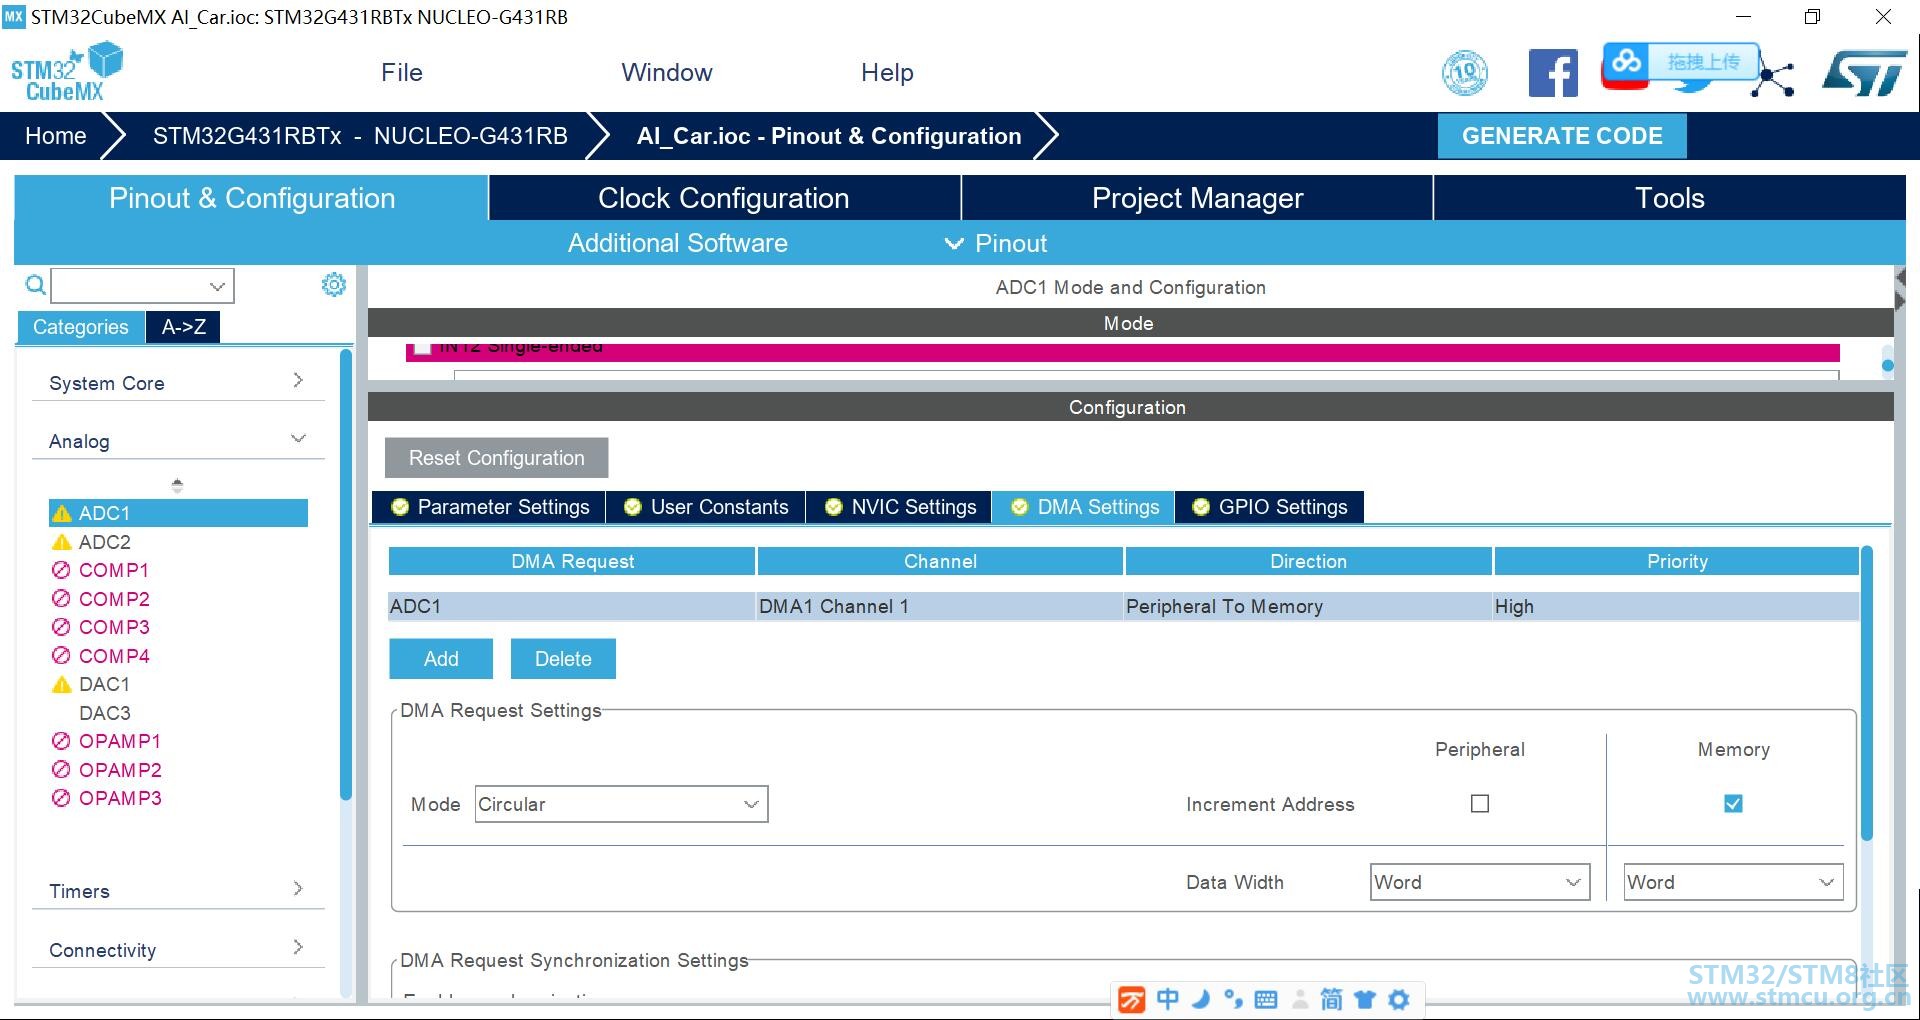Screen dimensions: 1920x1020
Task: Open the Facebook link icon
Action: click(1553, 73)
